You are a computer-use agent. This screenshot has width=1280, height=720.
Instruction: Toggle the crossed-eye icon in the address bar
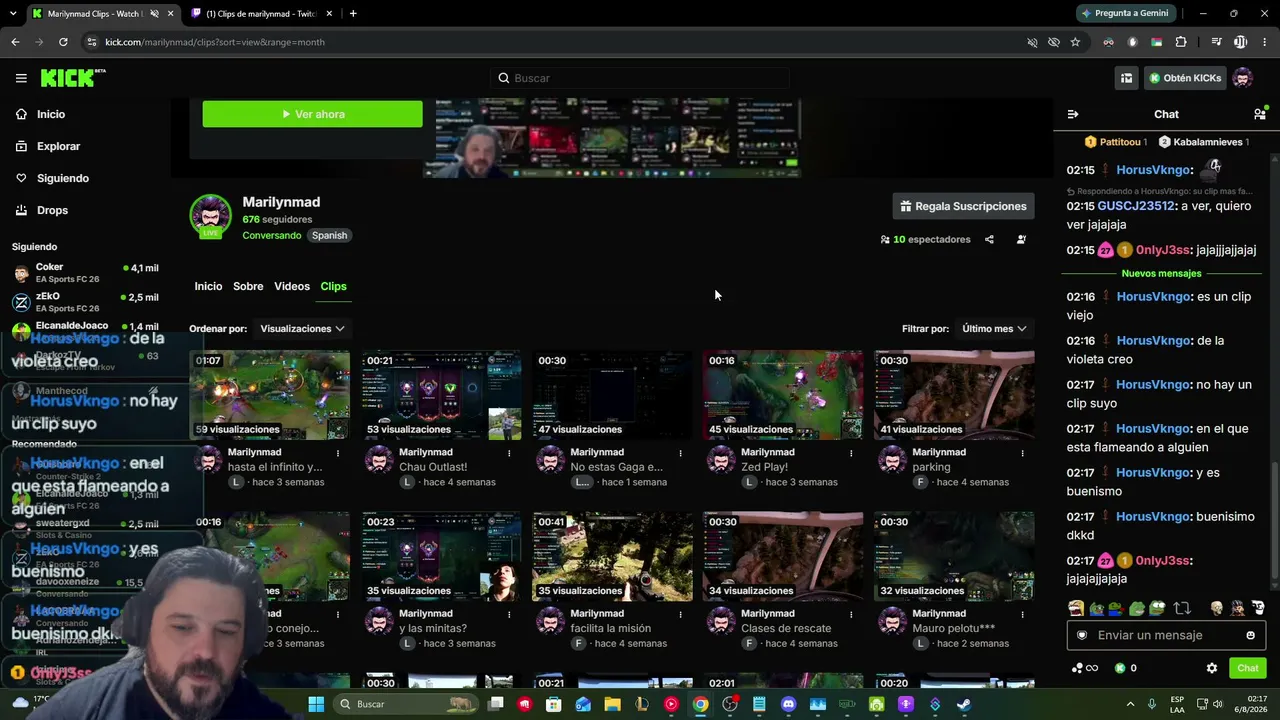tap(1054, 42)
